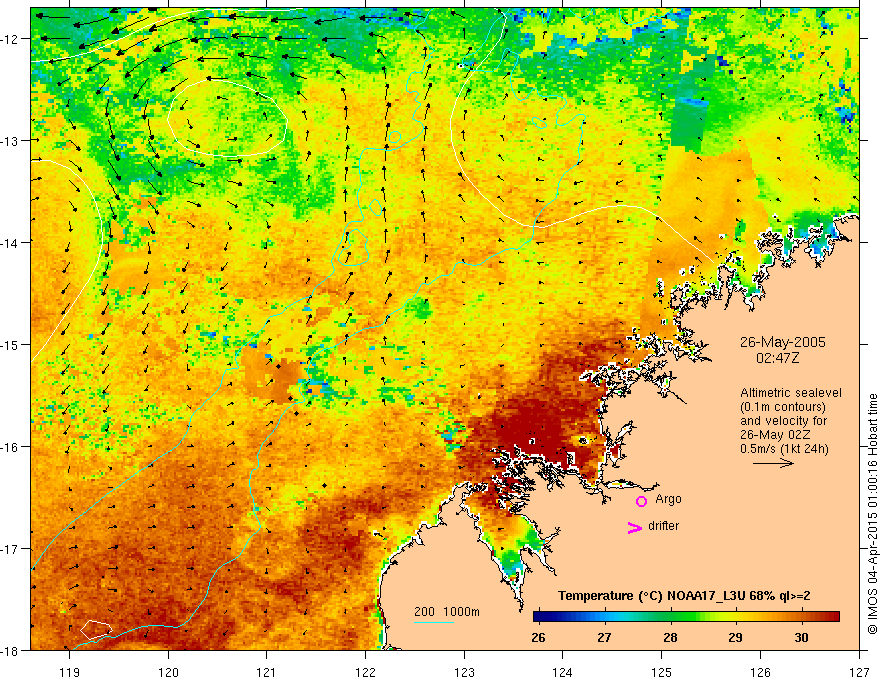Click the '200 1000m' bathymetry label
Viewport: 880px width, 680px height.
tap(447, 612)
